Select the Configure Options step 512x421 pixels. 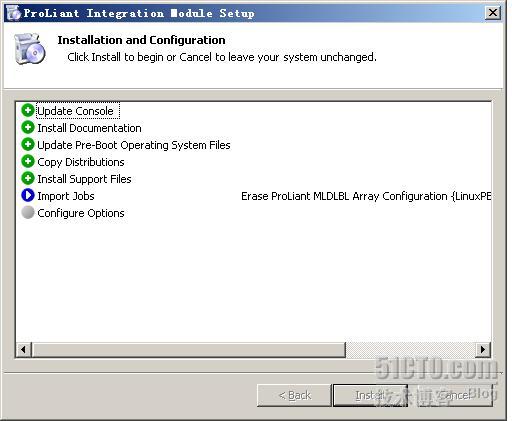[81, 213]
